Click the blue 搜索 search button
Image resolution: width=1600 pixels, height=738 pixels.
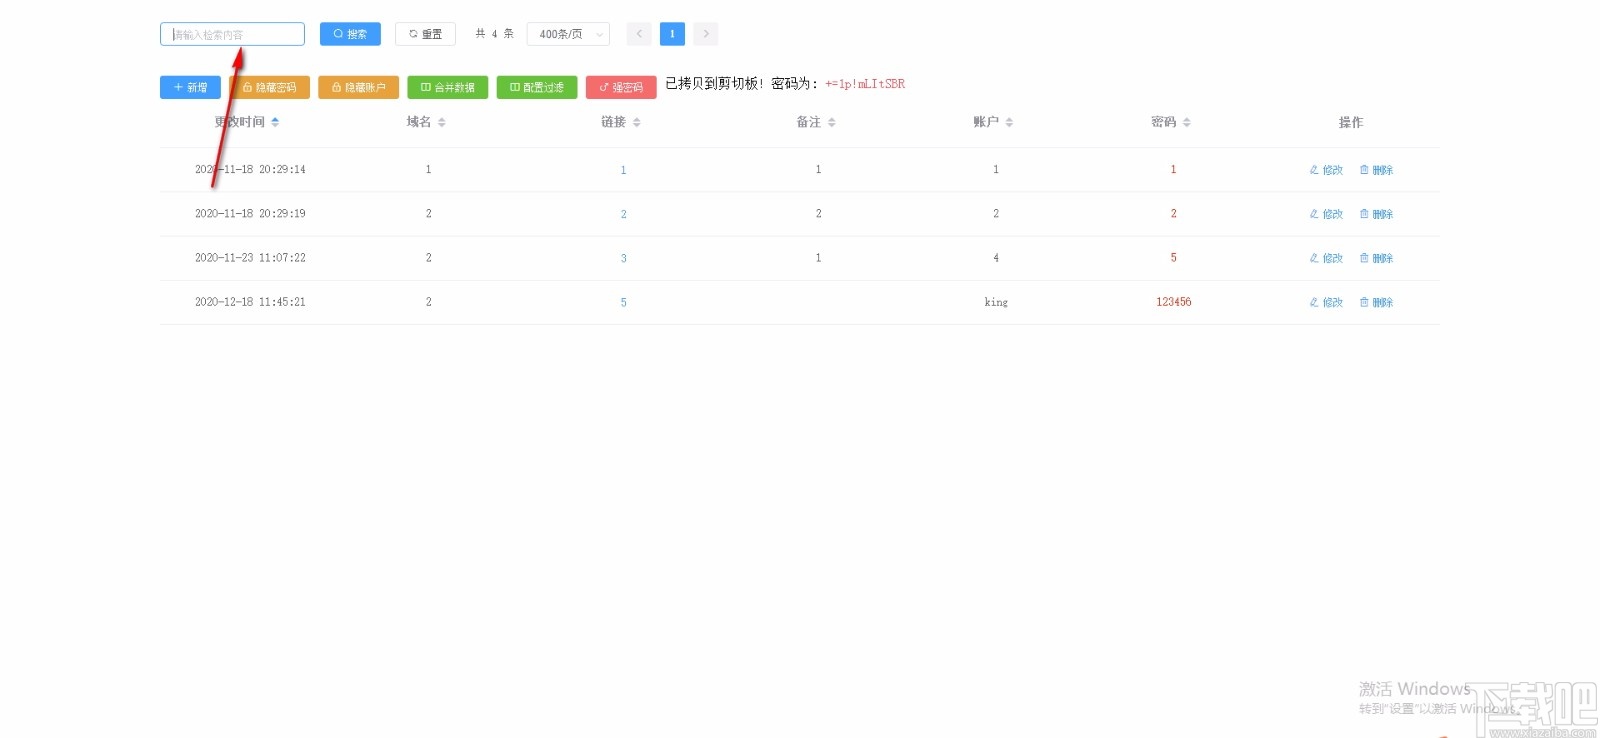point(350,34)
